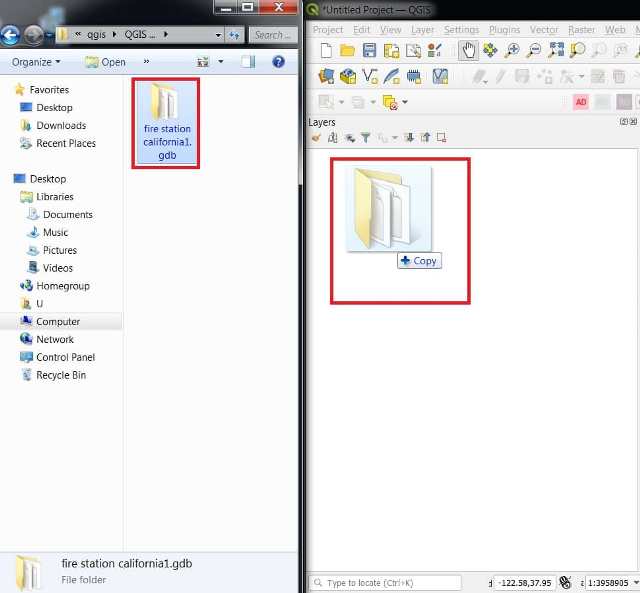Open the Raster menu
The height and width of the screenshot is (593, 640).
click(582, 30)
